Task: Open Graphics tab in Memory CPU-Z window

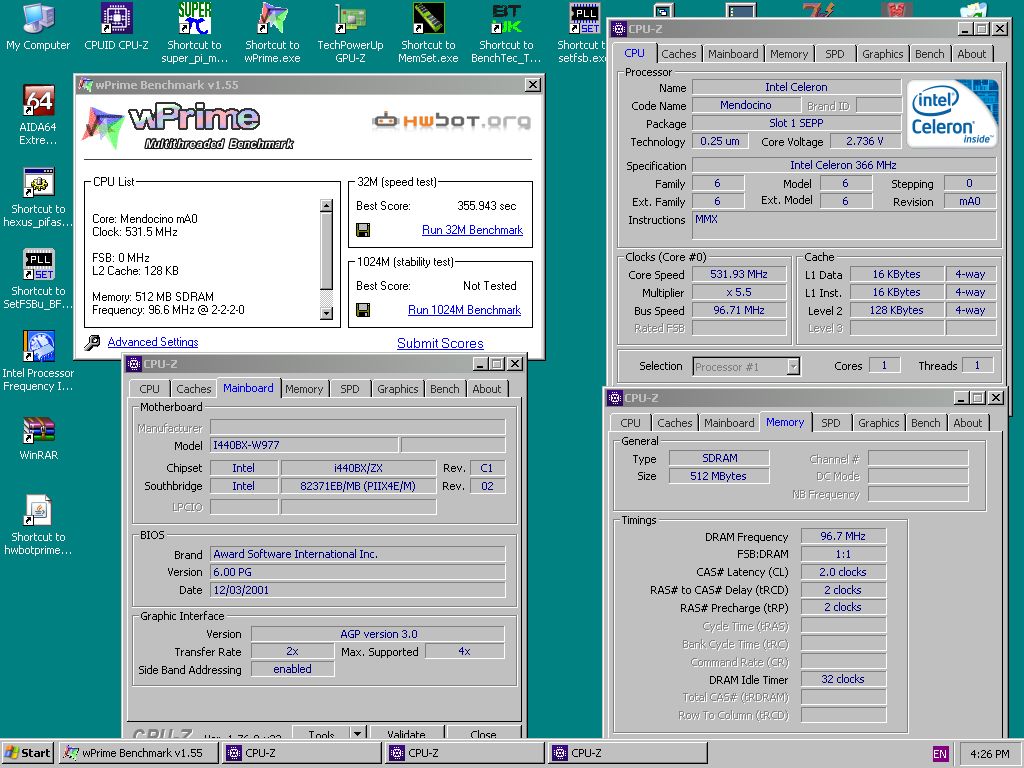Action: pyautogui.click(x=878, y=423)
